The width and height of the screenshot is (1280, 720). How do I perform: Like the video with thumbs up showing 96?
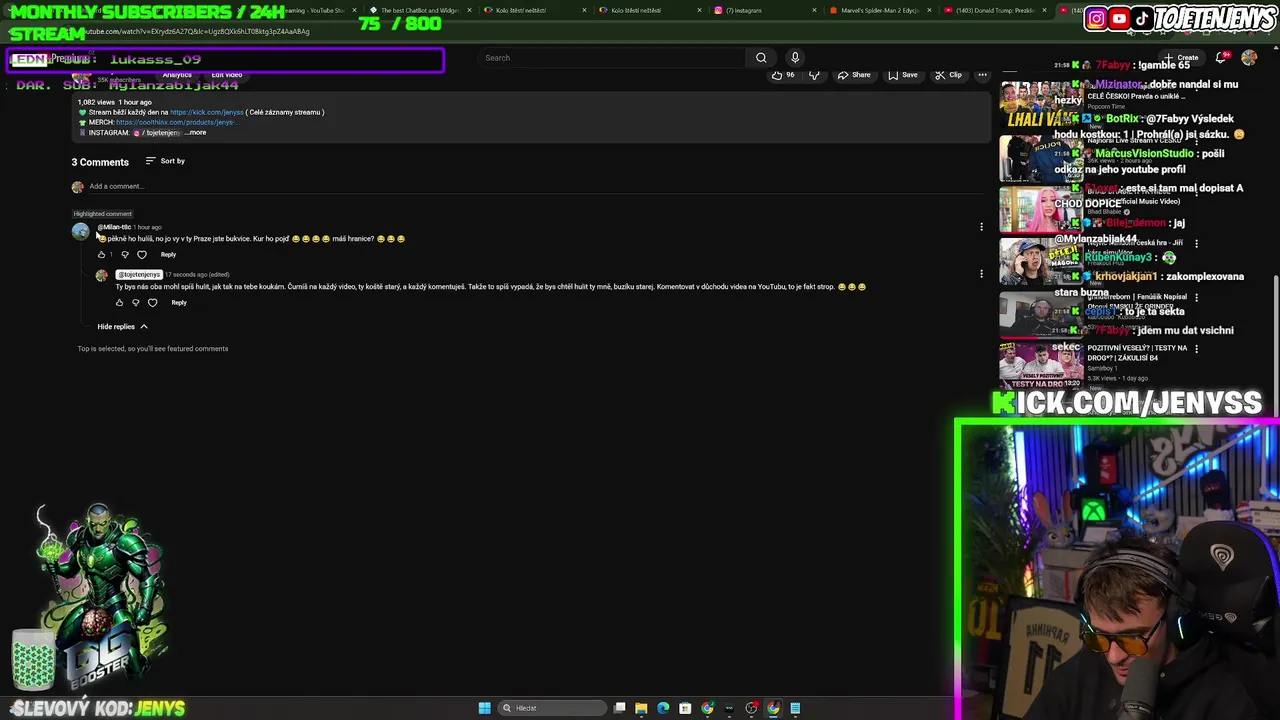coord(783,75)
